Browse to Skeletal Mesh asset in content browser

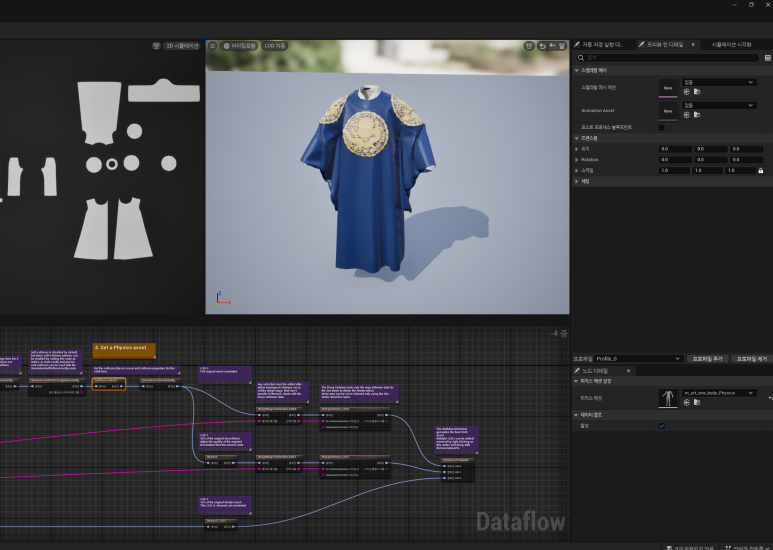697,92
